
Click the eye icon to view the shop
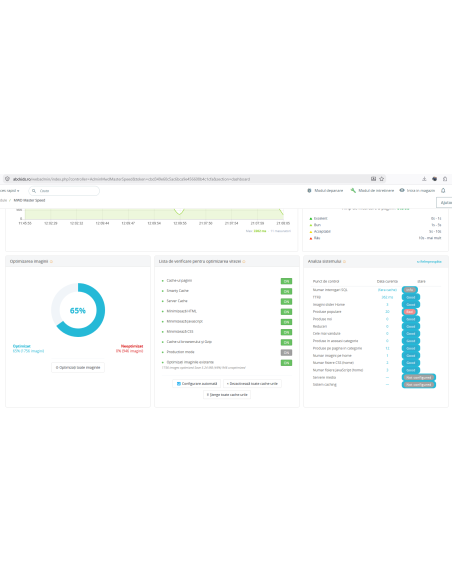402,190
